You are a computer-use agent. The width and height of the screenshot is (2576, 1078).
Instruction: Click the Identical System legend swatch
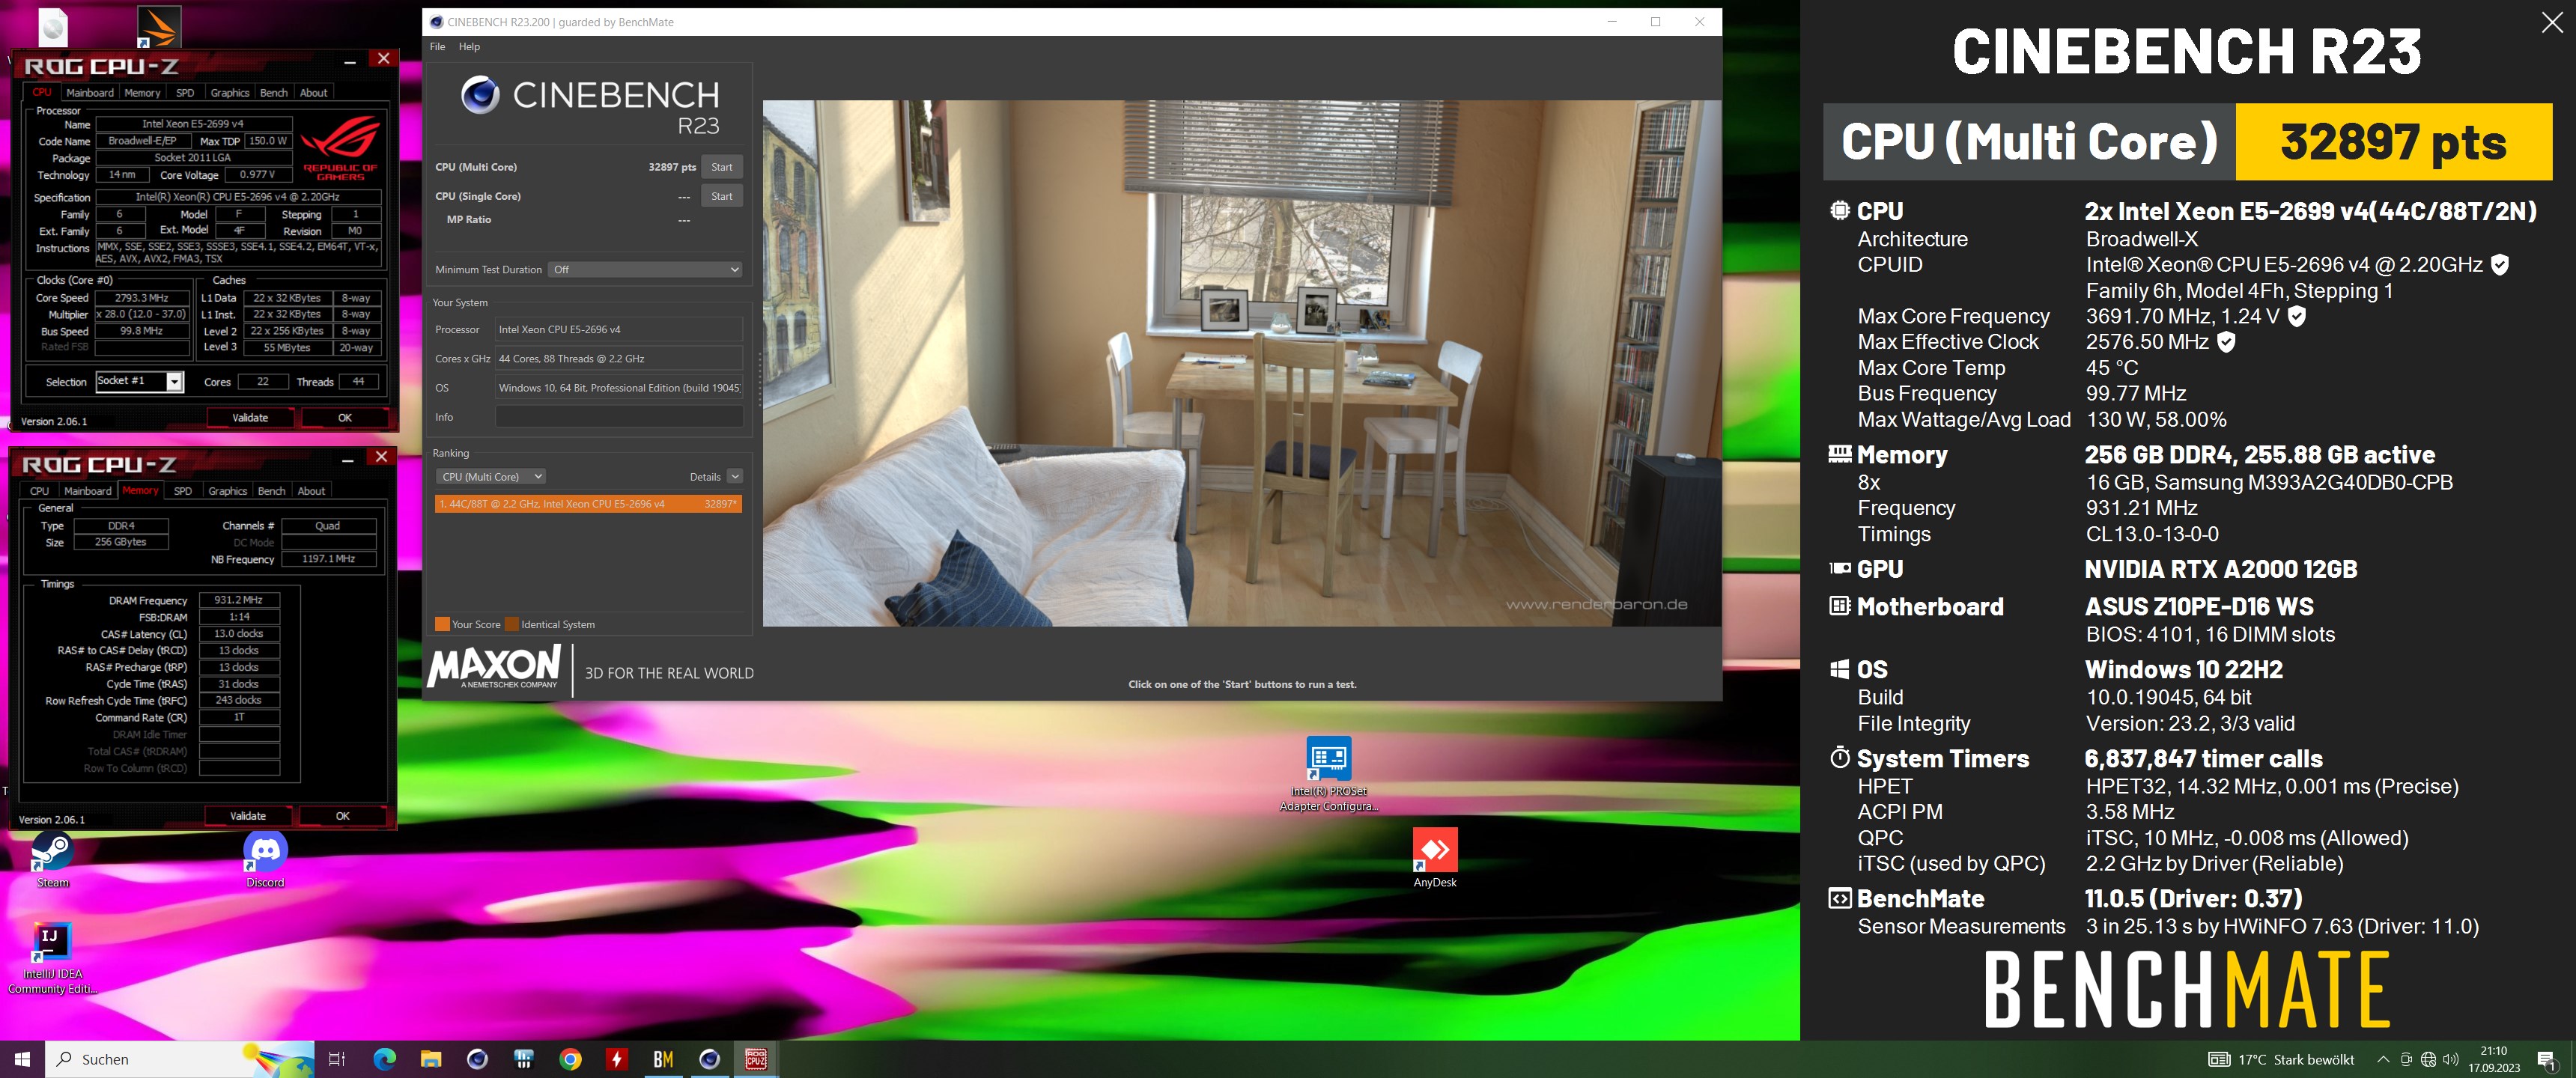coord(512,624)
